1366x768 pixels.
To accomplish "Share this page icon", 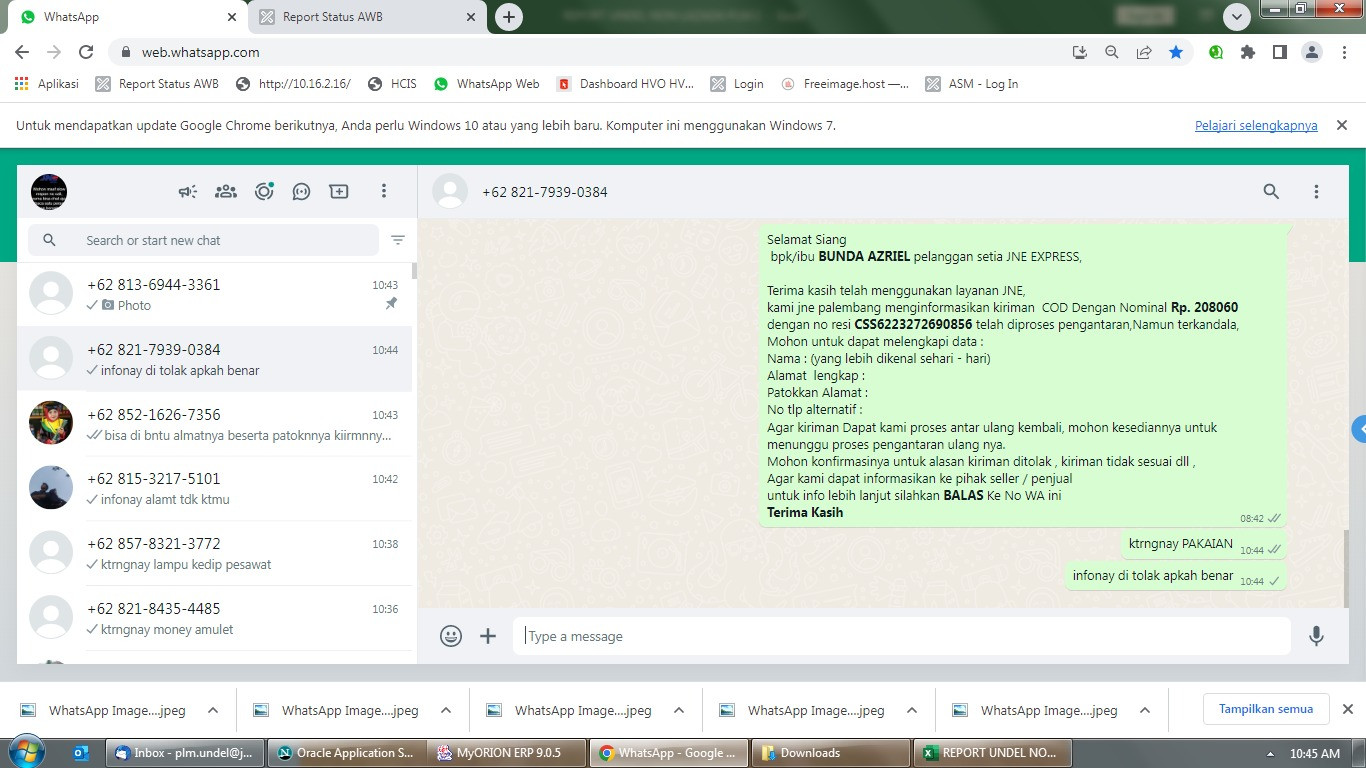I will point(1144,52).
